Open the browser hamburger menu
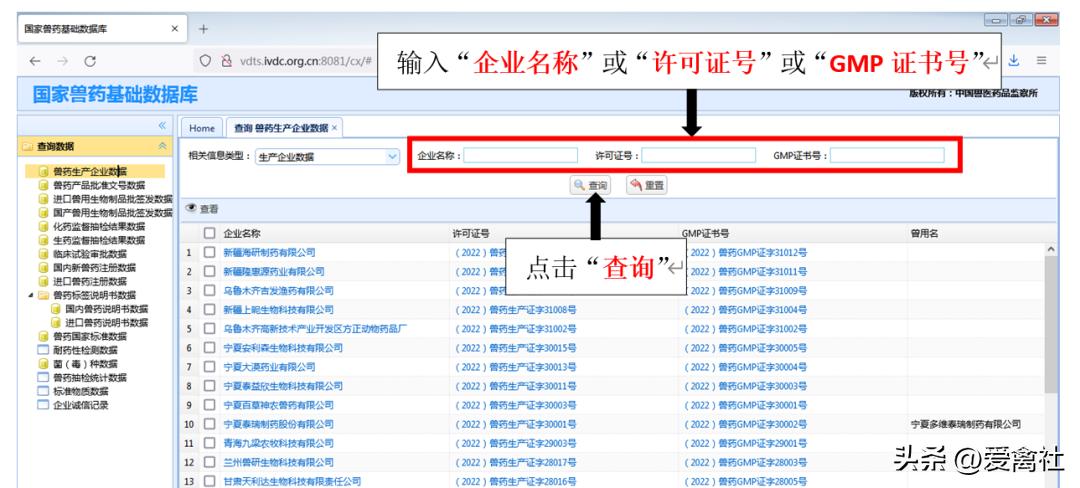Viewport: 1080px width, 488px height. pos(1041,61)
